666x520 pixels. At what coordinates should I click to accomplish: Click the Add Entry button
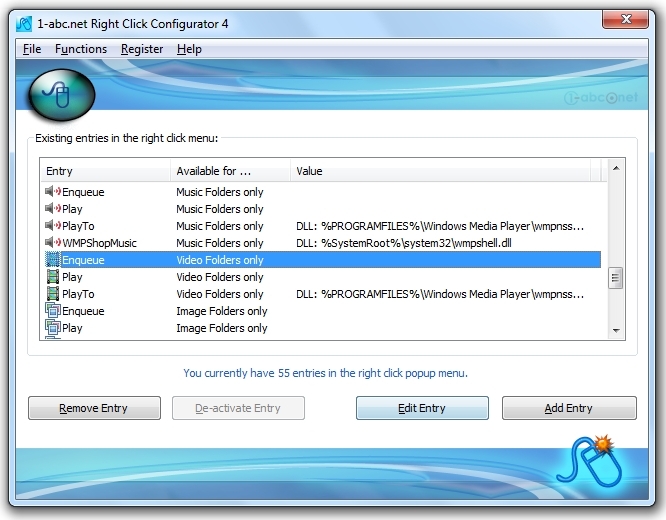pyautogui.click(x=569, y=408)
